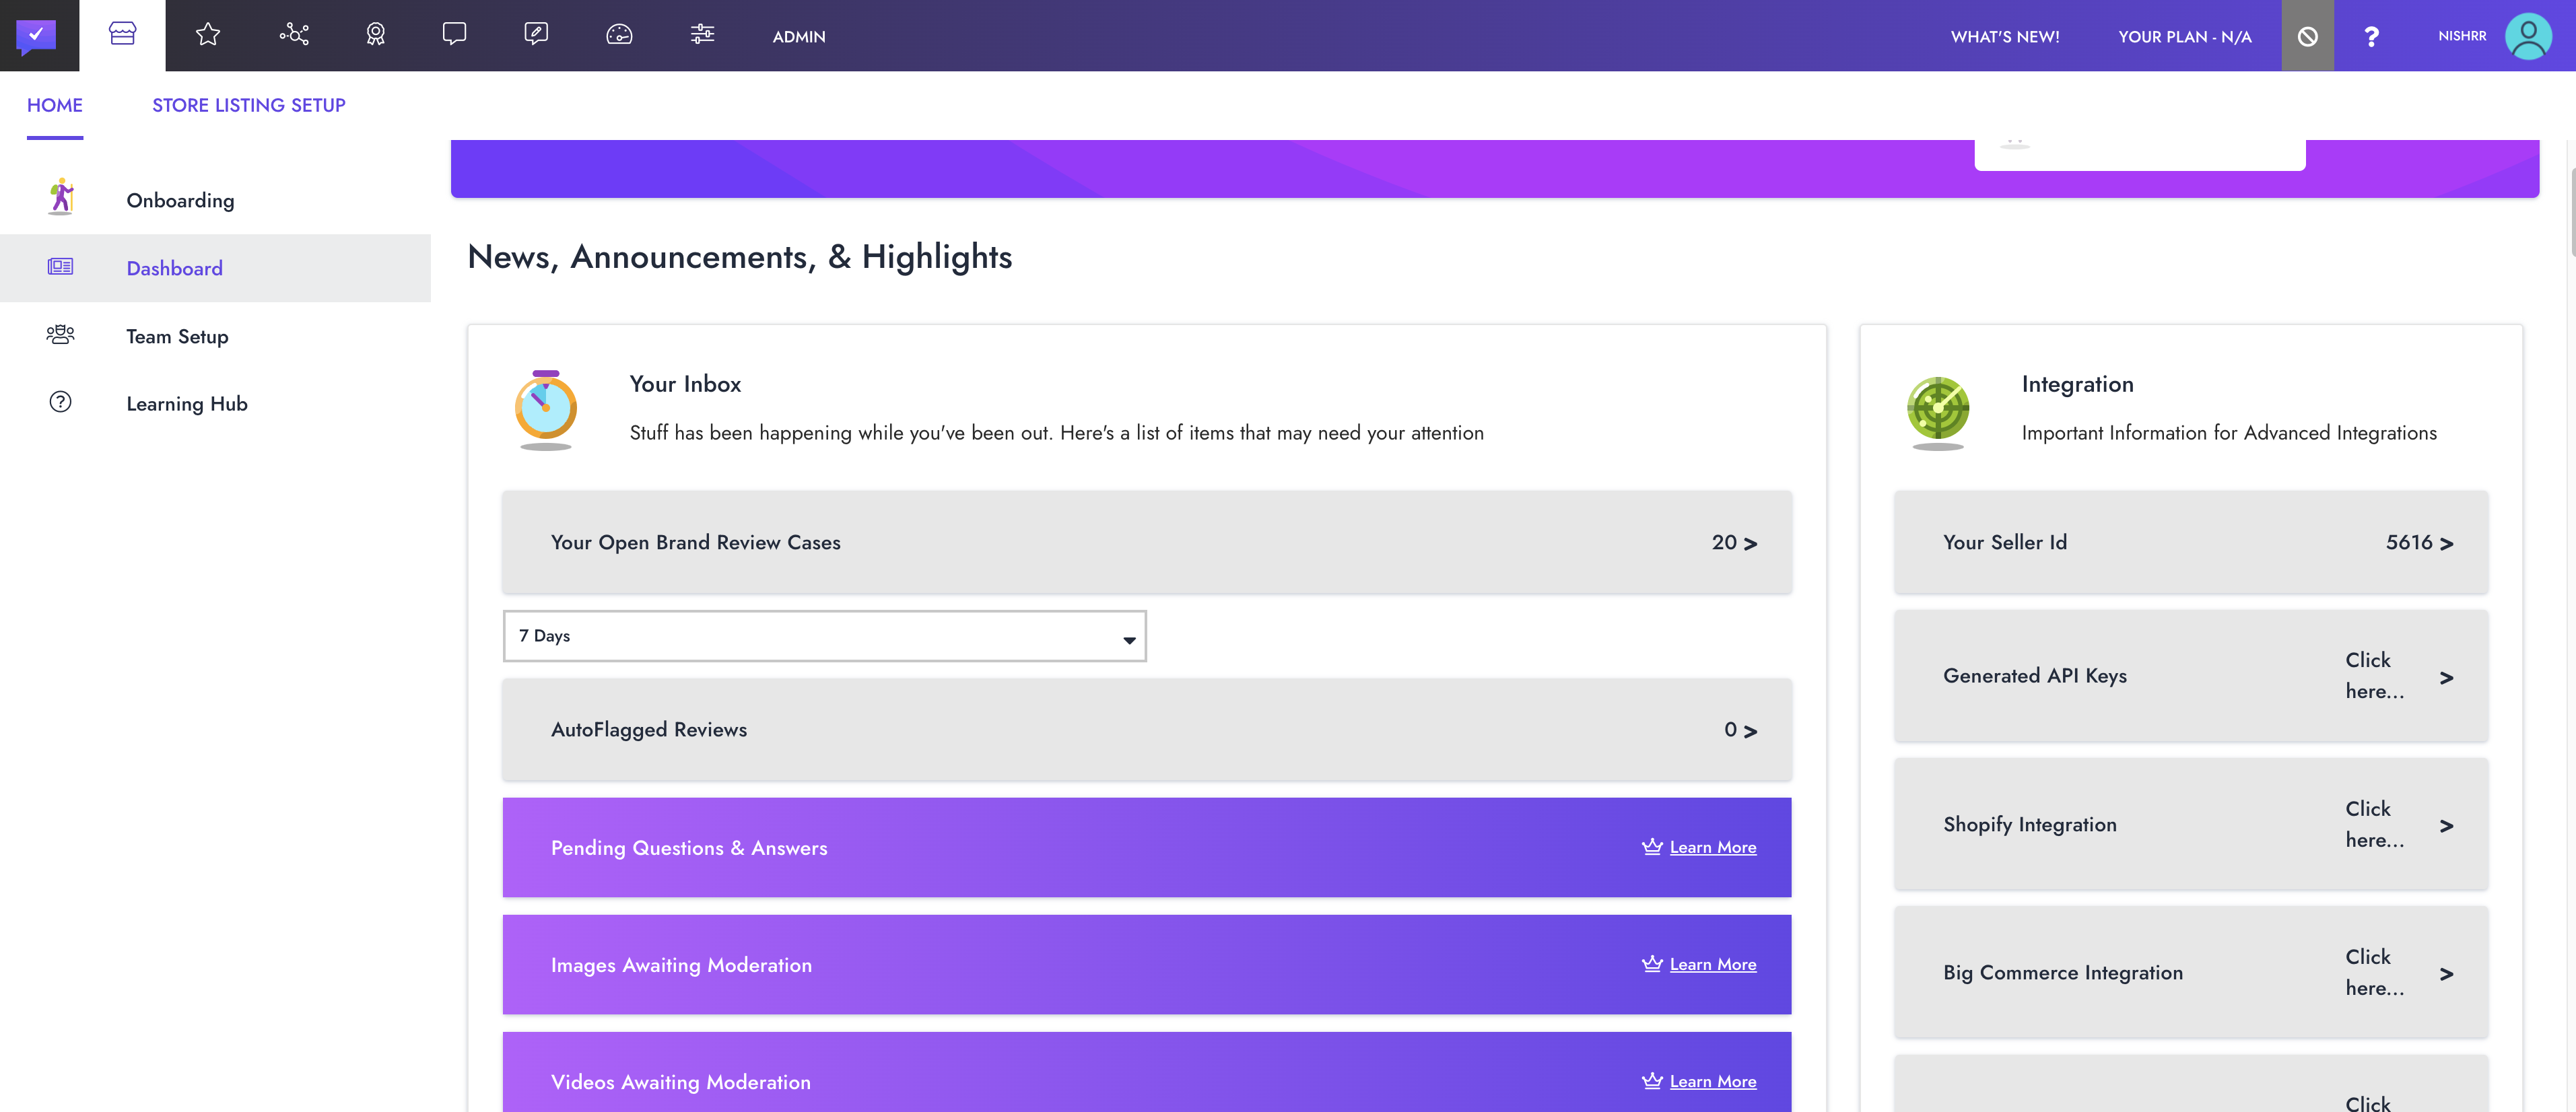Click the blocked circle icon in top bar
Screen dimensions: 2576x1112
point(2307,36)
